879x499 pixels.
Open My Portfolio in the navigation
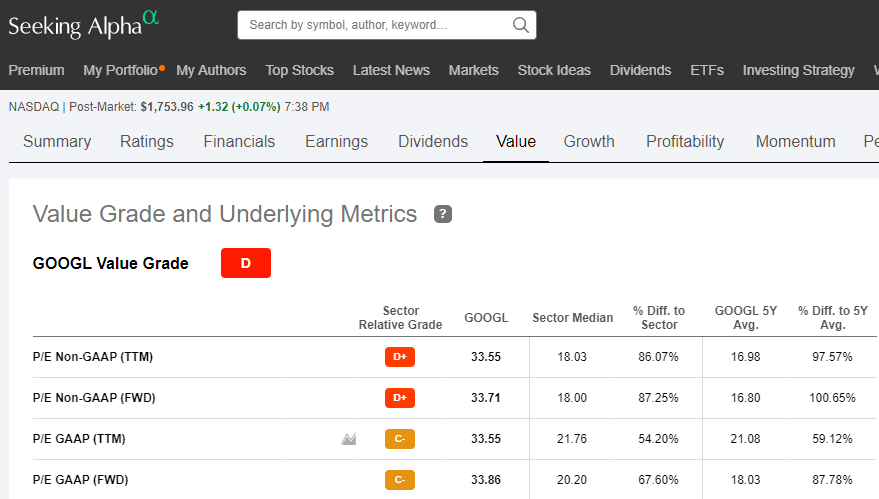pos(121,70)
